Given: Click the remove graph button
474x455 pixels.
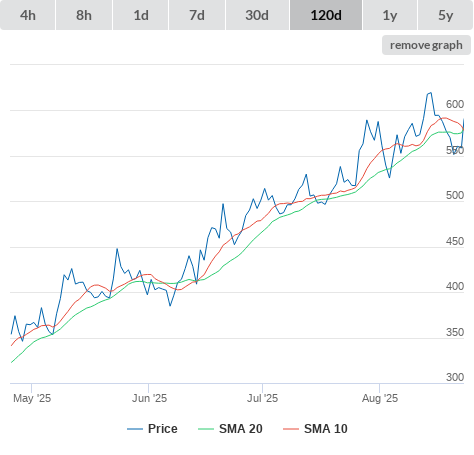Looking at the screenshot, I should coord(426,45).
